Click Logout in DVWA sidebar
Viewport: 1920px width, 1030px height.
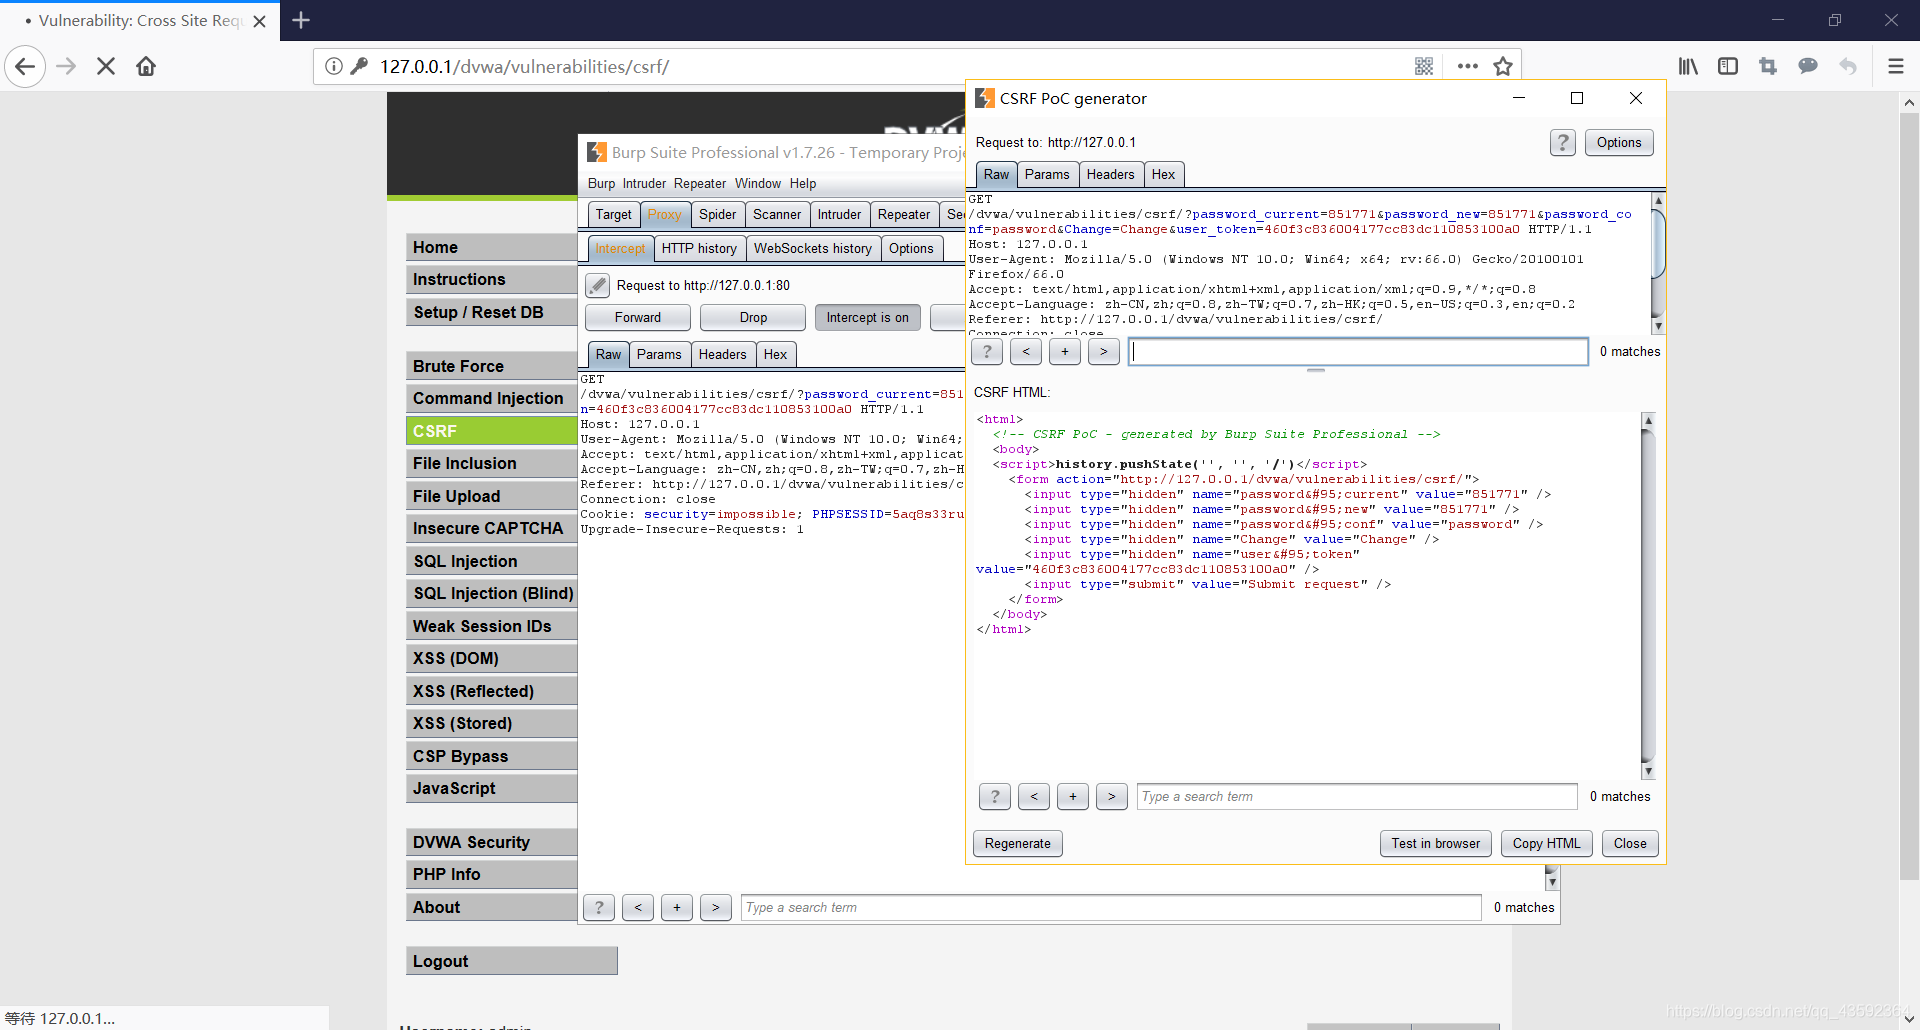(x=512, y=961)
